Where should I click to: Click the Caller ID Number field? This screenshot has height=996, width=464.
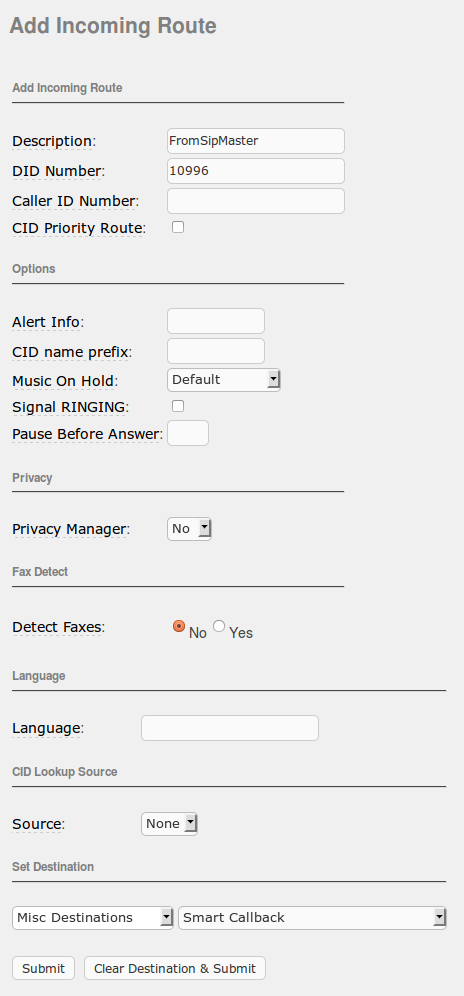point(256,201)
